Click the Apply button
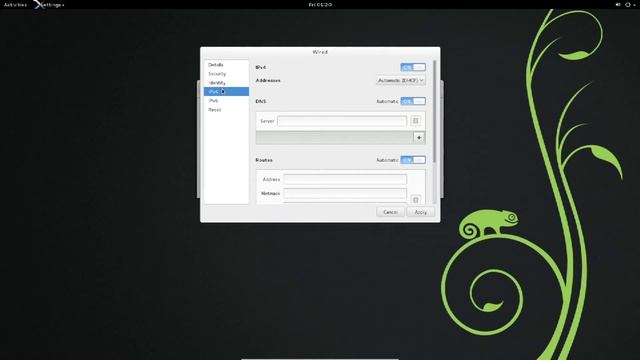 pyautogui.click(x=420, y=212)
